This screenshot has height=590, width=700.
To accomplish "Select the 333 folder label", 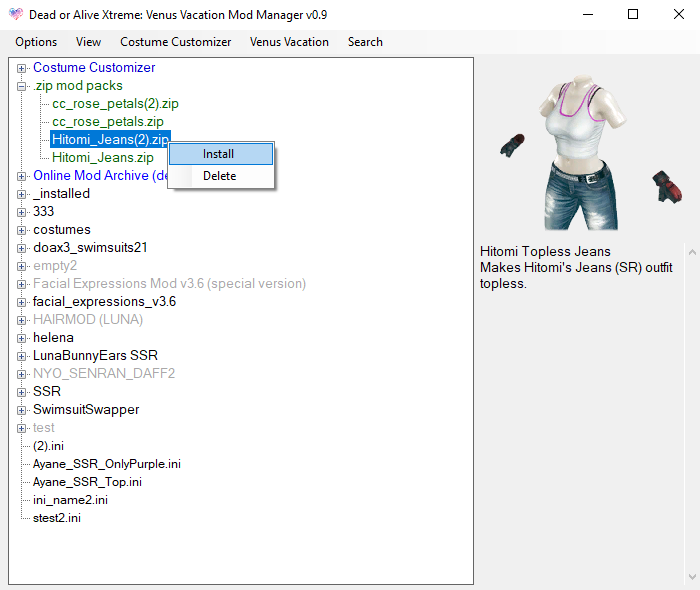I will point(43,212).
